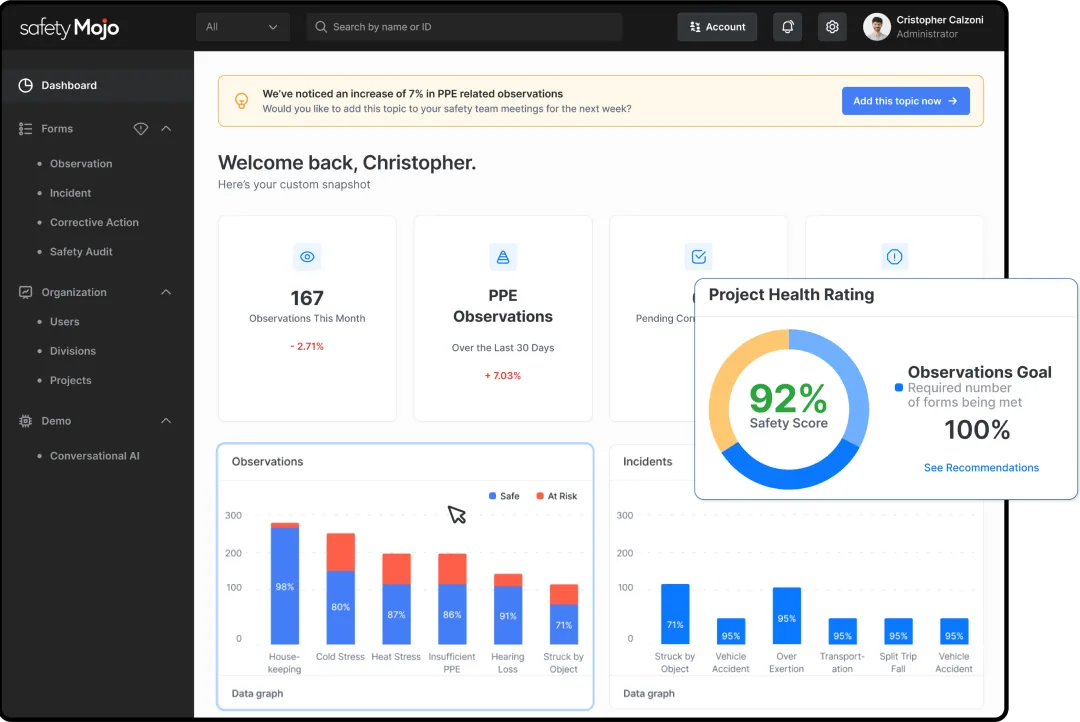This screenshot has height=722, width=1080.
Task: Click the Organization chart icon
Action: 25,292
